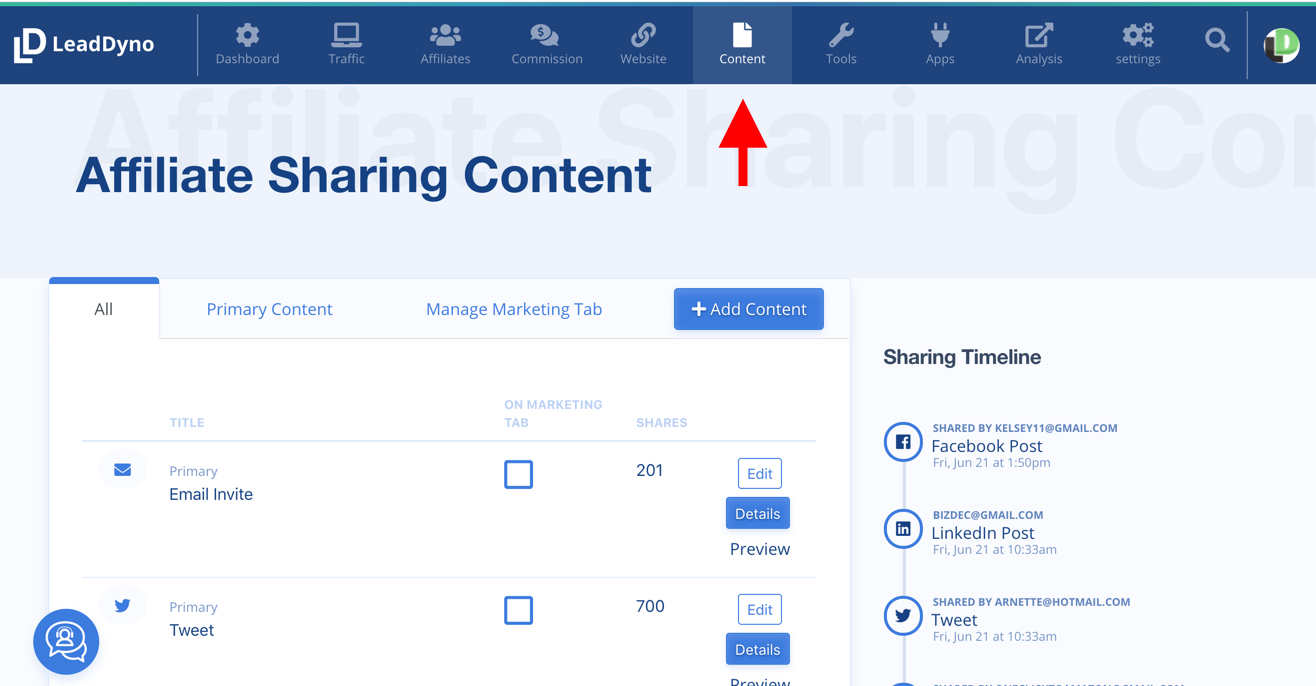1316x686 pixels.
Task: Click Edit for Email Invite
Action: point(760,473)
